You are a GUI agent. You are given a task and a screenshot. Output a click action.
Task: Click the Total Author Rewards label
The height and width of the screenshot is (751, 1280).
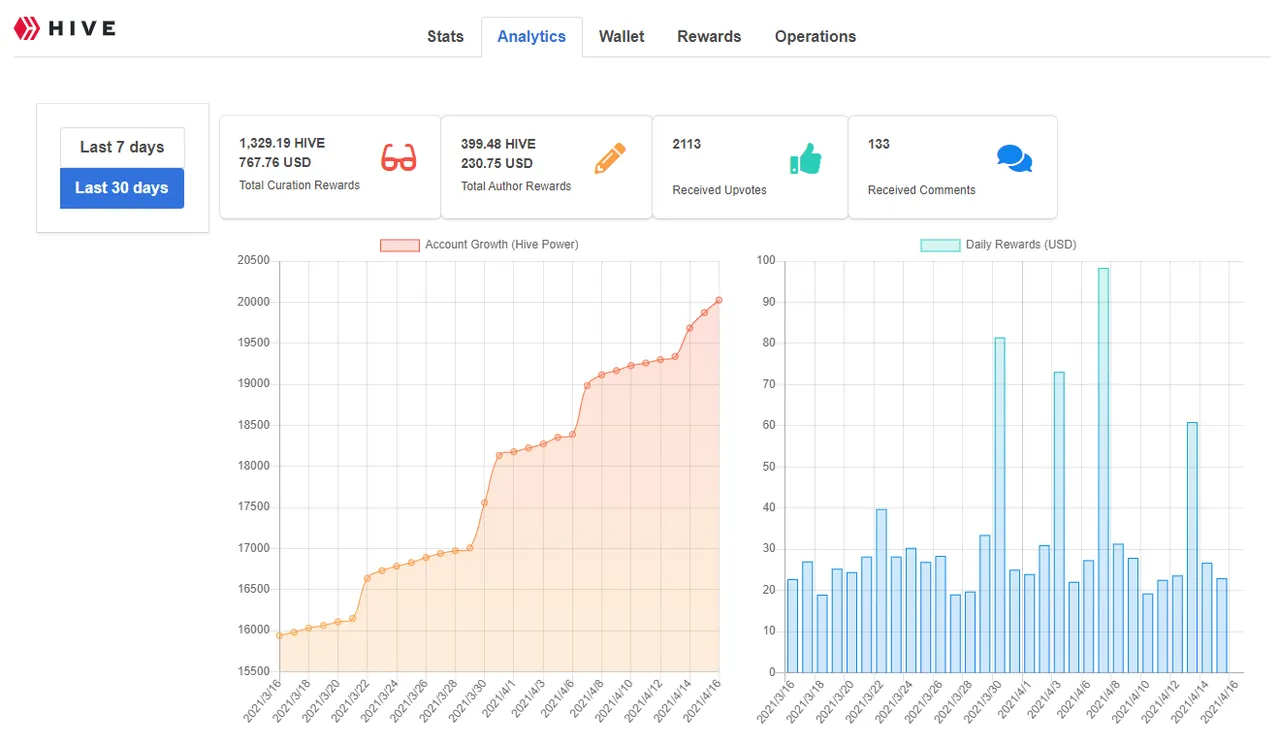tap(516, 186)
